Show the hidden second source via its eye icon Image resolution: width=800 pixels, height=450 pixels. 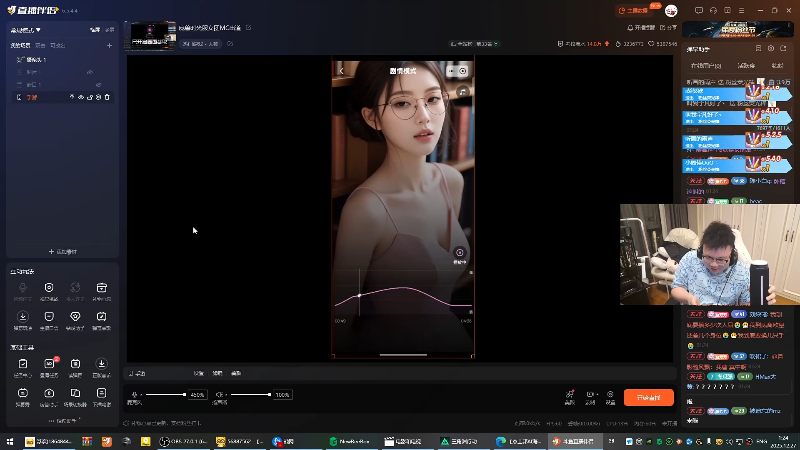[x=90, y=72]
